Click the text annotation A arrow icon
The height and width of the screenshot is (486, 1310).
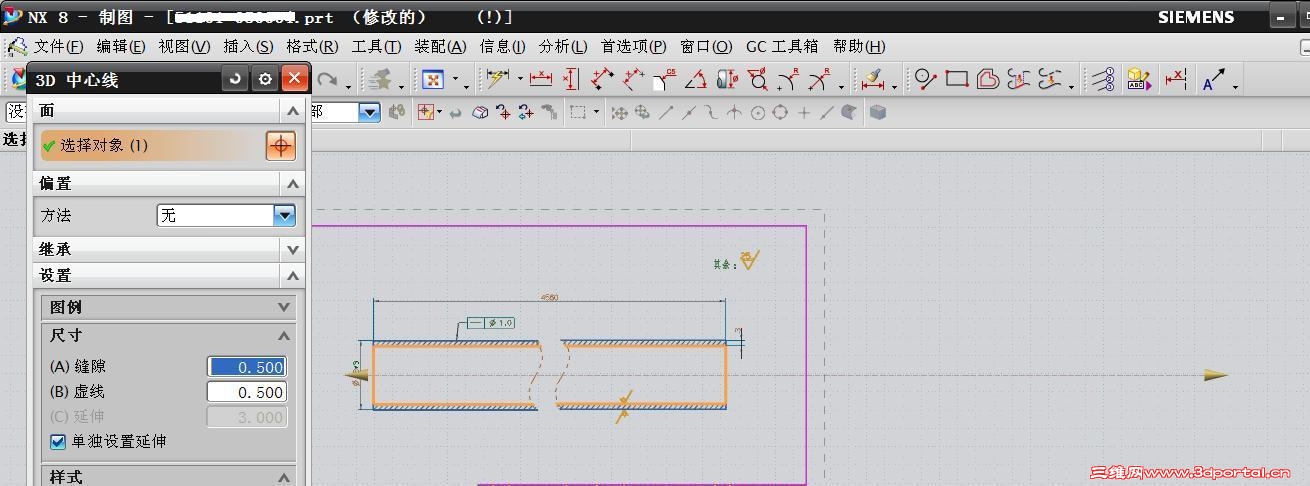pyautogui.click(x=1213, y=79)
